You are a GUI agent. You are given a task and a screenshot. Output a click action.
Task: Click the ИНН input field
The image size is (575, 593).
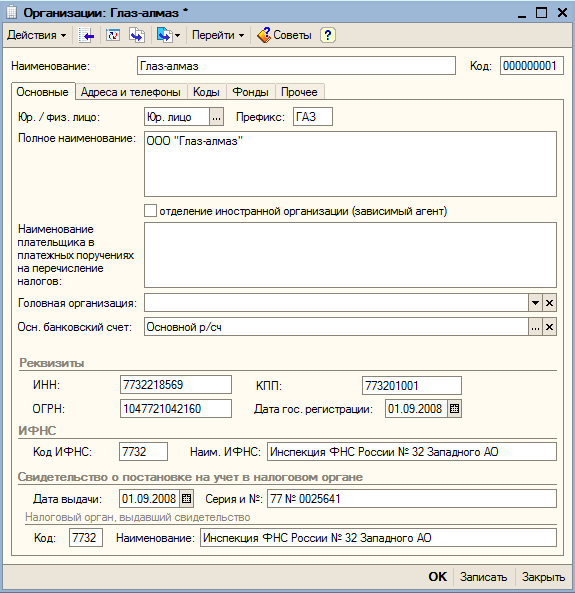[x=176, y=385]
